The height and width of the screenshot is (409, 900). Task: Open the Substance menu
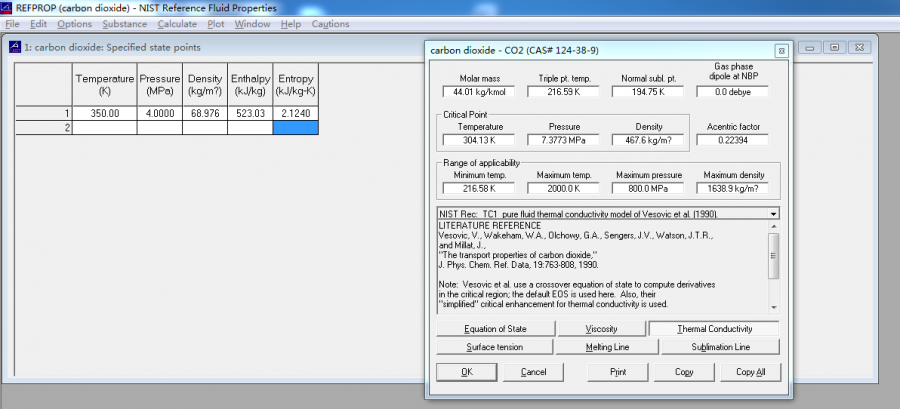click(125, 24)
